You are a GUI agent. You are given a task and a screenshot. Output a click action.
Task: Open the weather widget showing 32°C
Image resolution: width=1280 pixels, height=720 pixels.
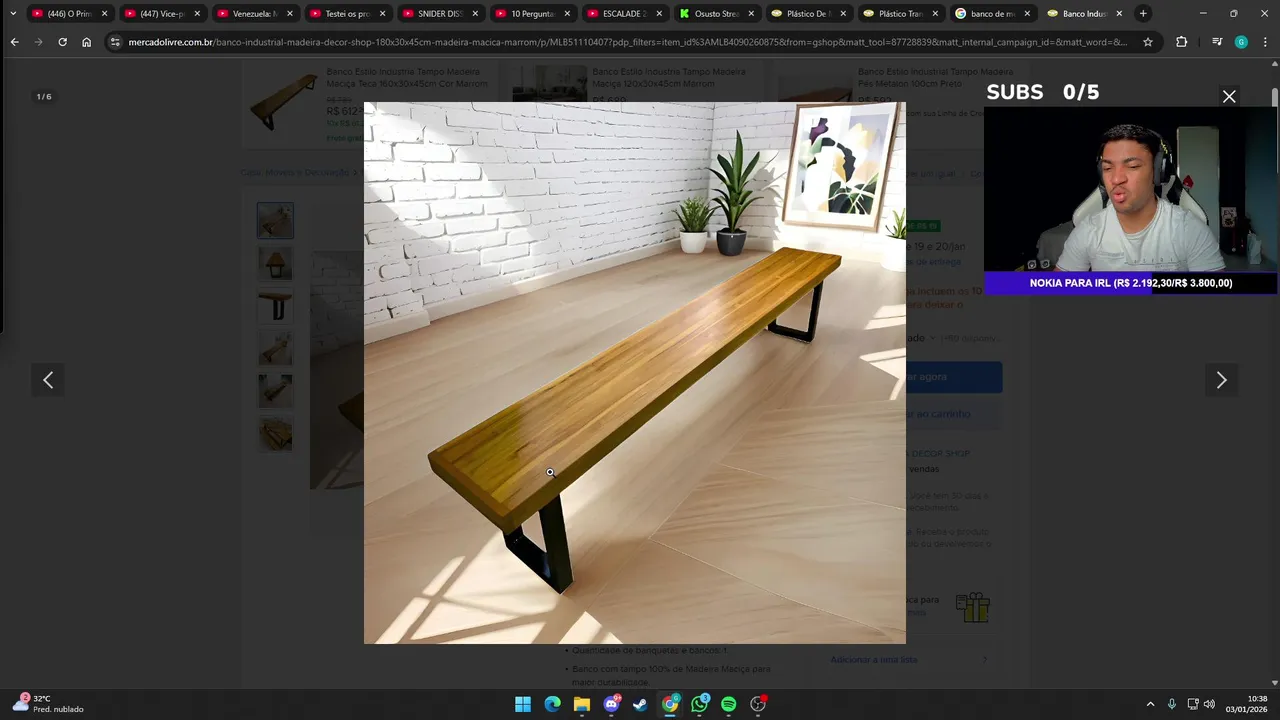tap(47, 704)
